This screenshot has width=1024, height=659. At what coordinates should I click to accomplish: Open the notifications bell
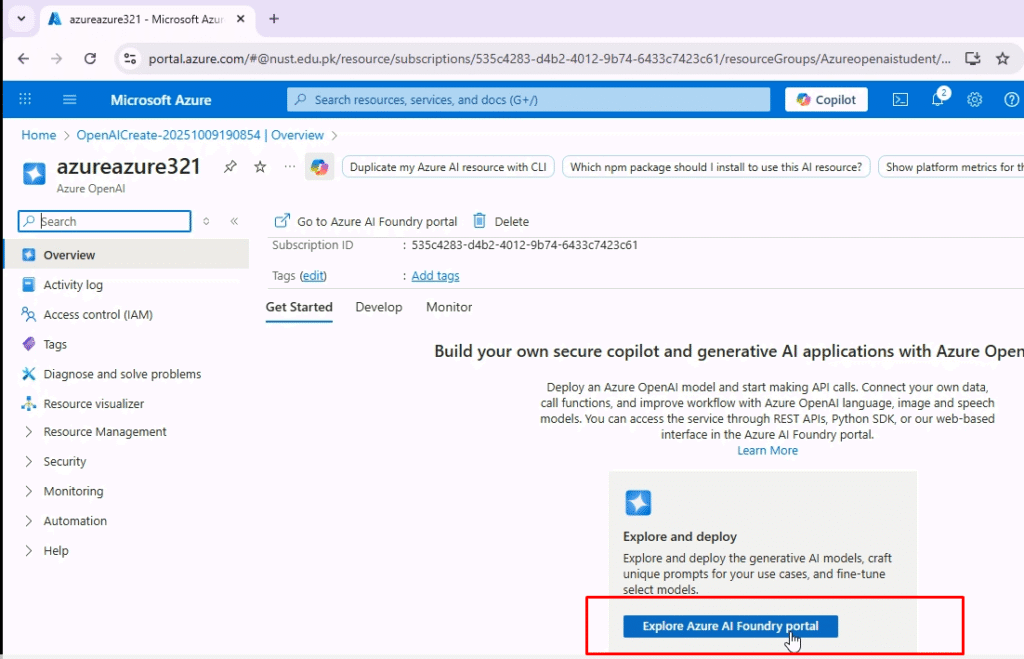pyautogui.click(x=937, y=100)
